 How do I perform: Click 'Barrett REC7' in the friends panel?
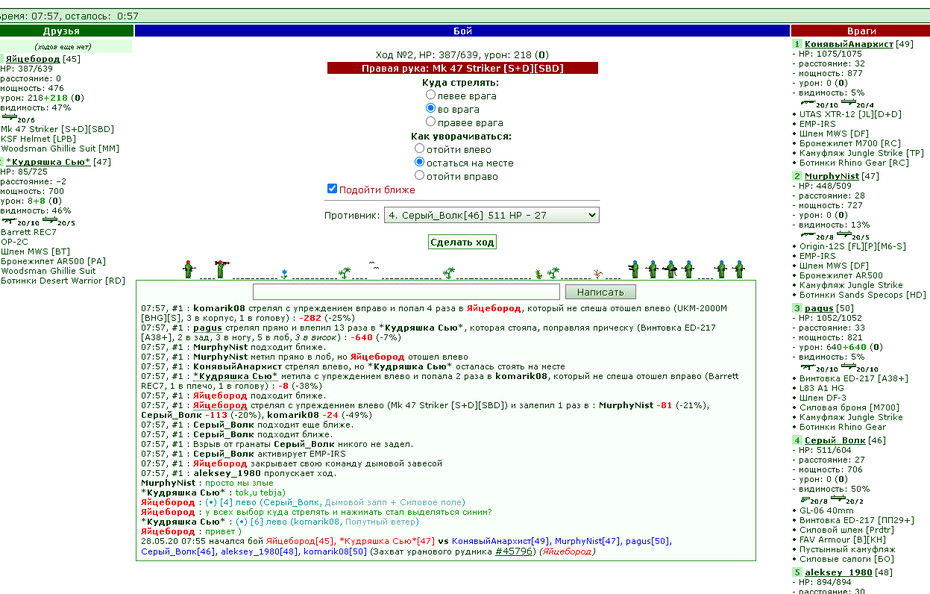(x=28, y=232)
